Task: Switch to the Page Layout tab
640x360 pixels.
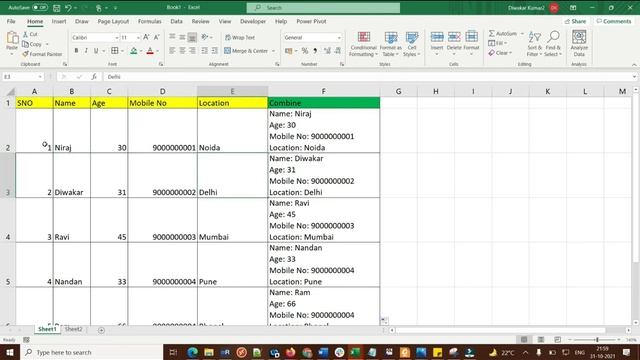Action: coord(113,21)
